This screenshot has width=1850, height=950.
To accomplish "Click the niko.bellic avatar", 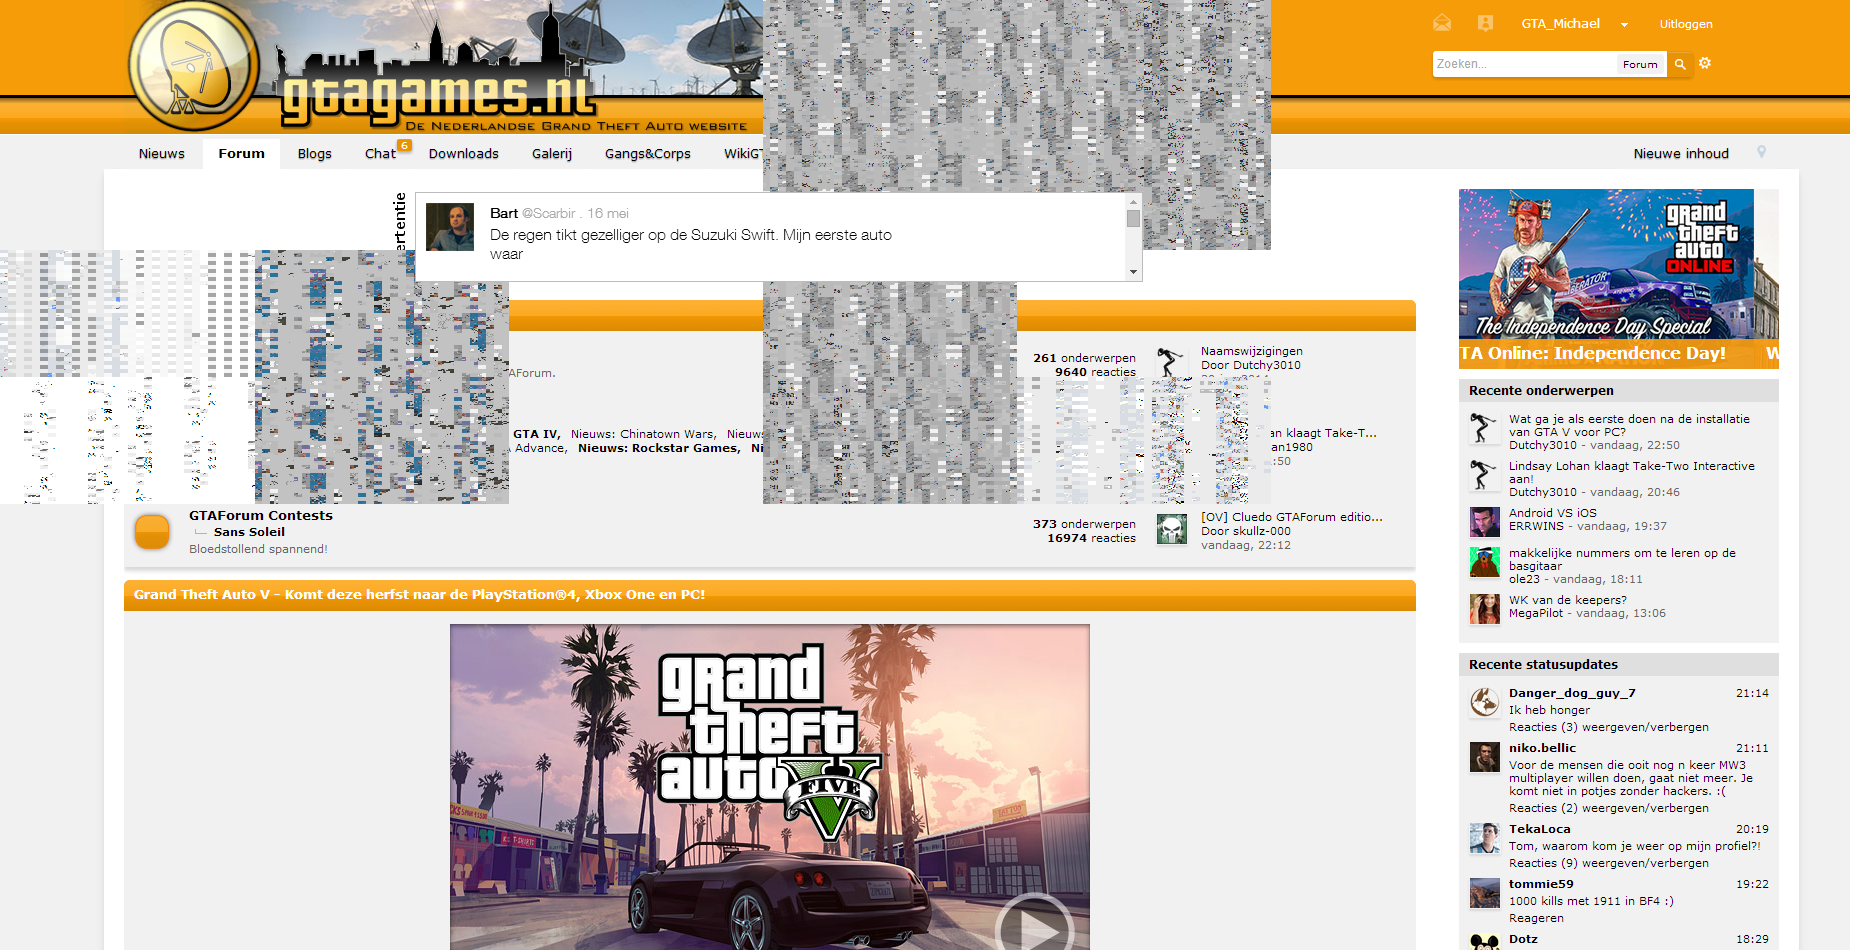I will coord(1484,757).
